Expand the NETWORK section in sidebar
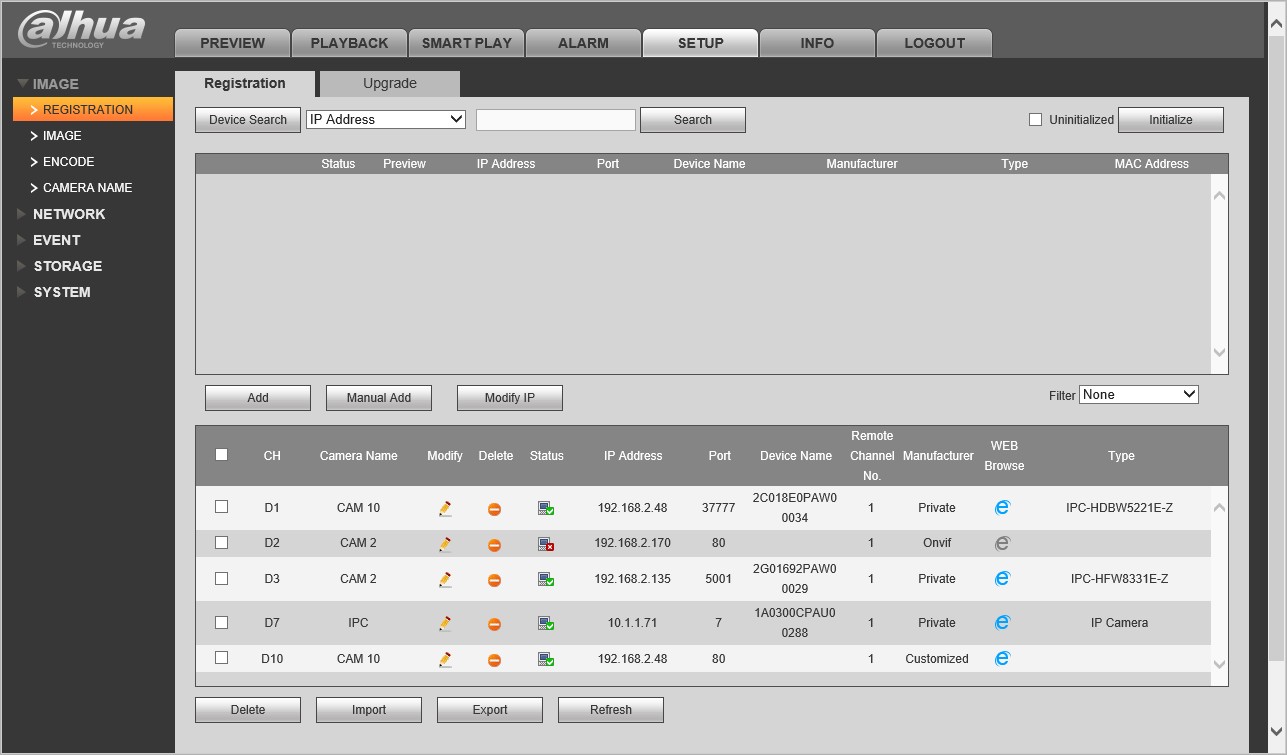Screen dimensions: 1287x755 (x=68, y=214)
